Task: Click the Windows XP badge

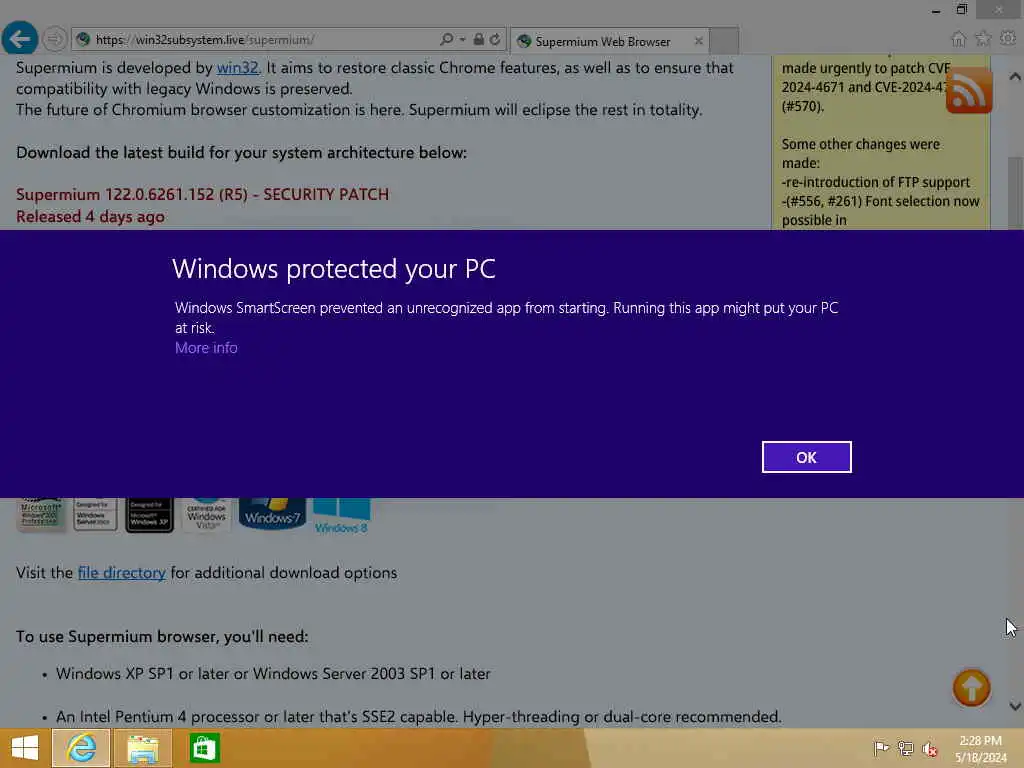Action: tap(150, 515)
